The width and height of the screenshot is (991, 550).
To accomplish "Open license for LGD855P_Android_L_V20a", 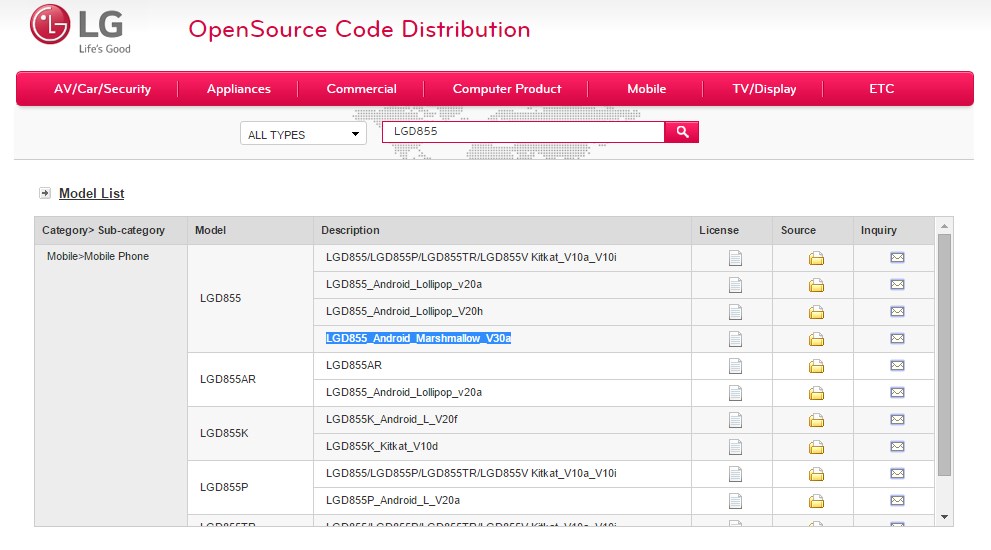I will pyautogui.click(x=735, y=501).
